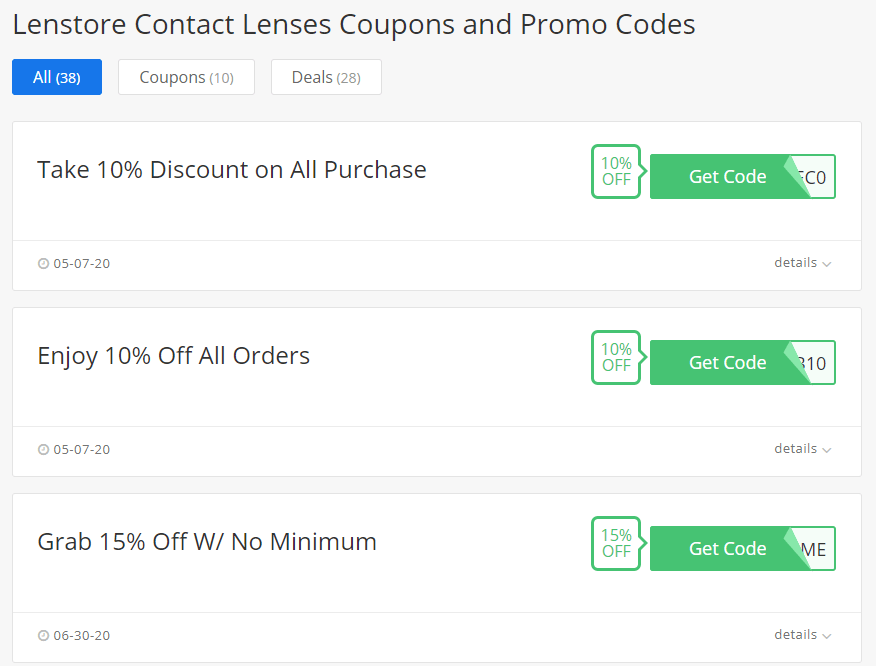Get Code for Enjoy 10% Off All Orders
Viewport: 876px width, 666px height.
[x=727, y=363]
